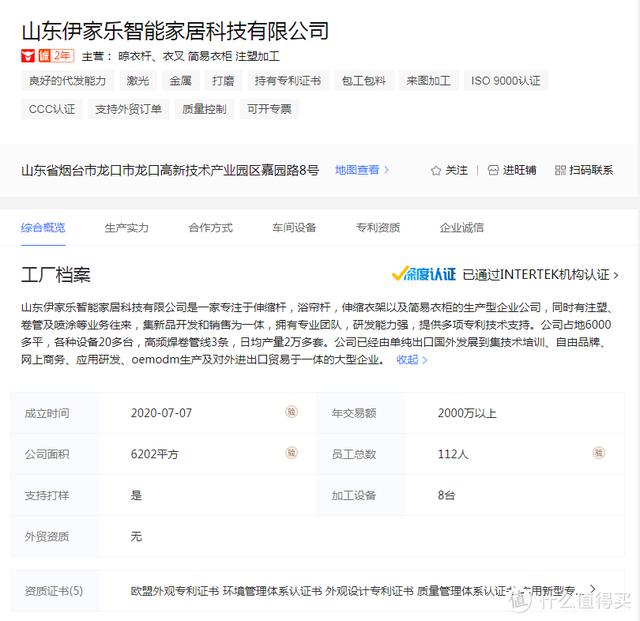
Task: Click the ISO 9000认证 tag
Action: tap(505, 81)
